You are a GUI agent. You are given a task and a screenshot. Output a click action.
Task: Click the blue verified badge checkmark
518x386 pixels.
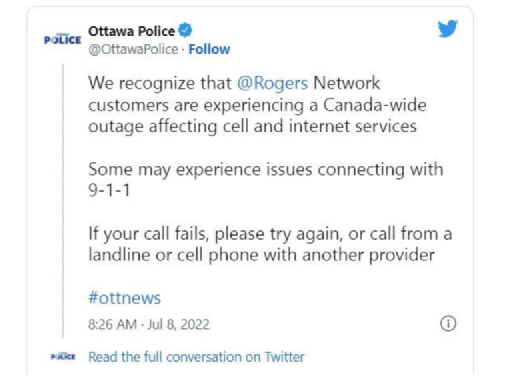[185, 30]
